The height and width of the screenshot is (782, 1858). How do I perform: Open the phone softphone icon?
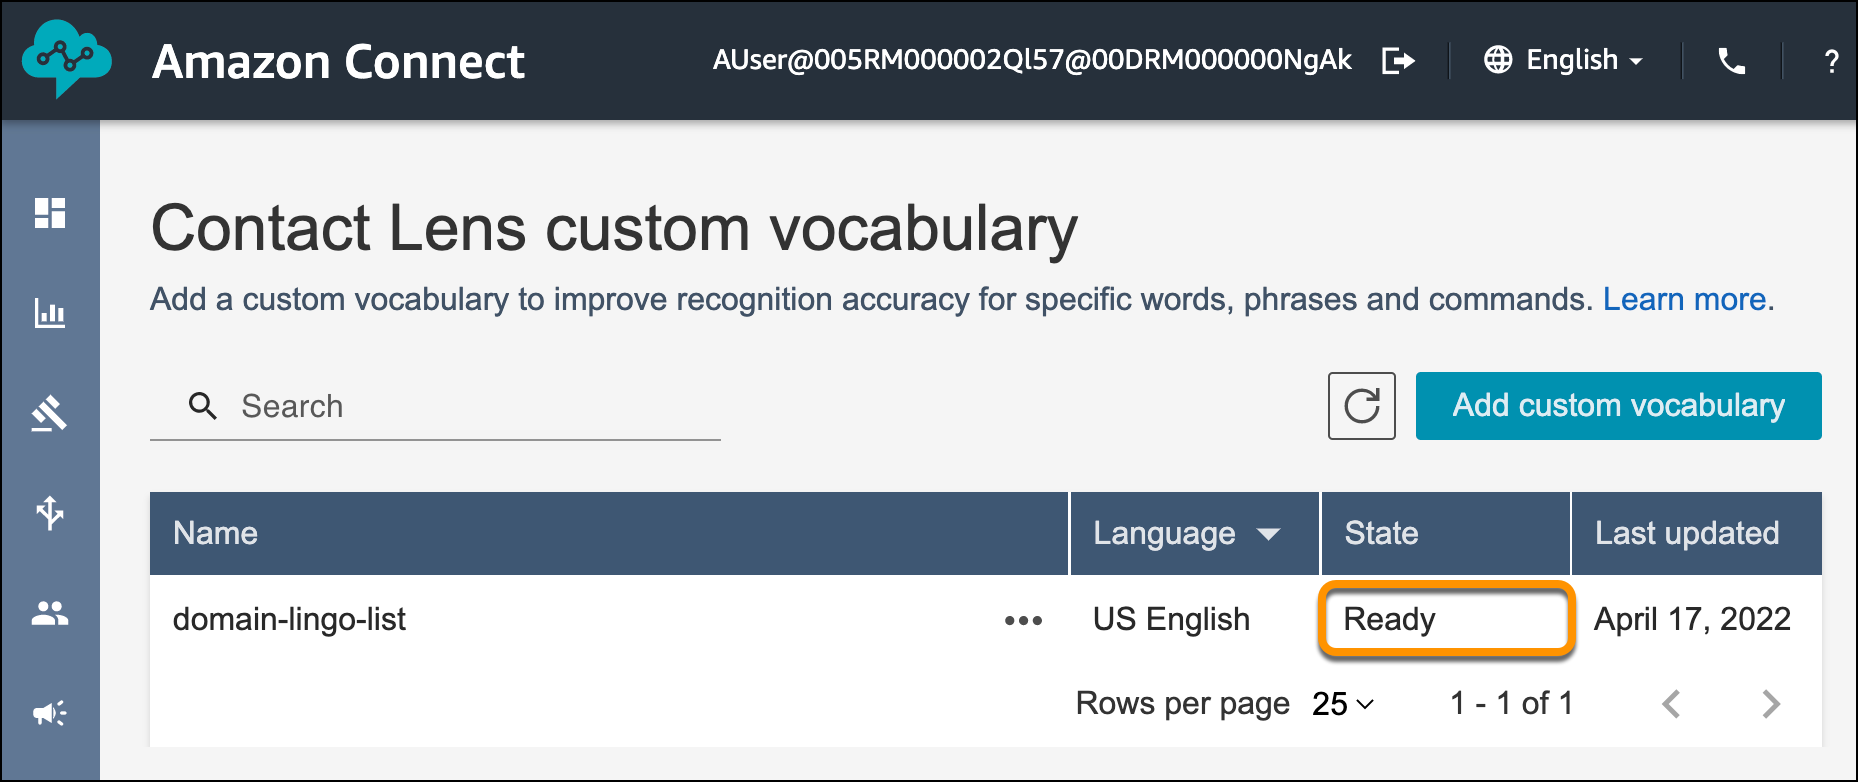point(1731,61)
